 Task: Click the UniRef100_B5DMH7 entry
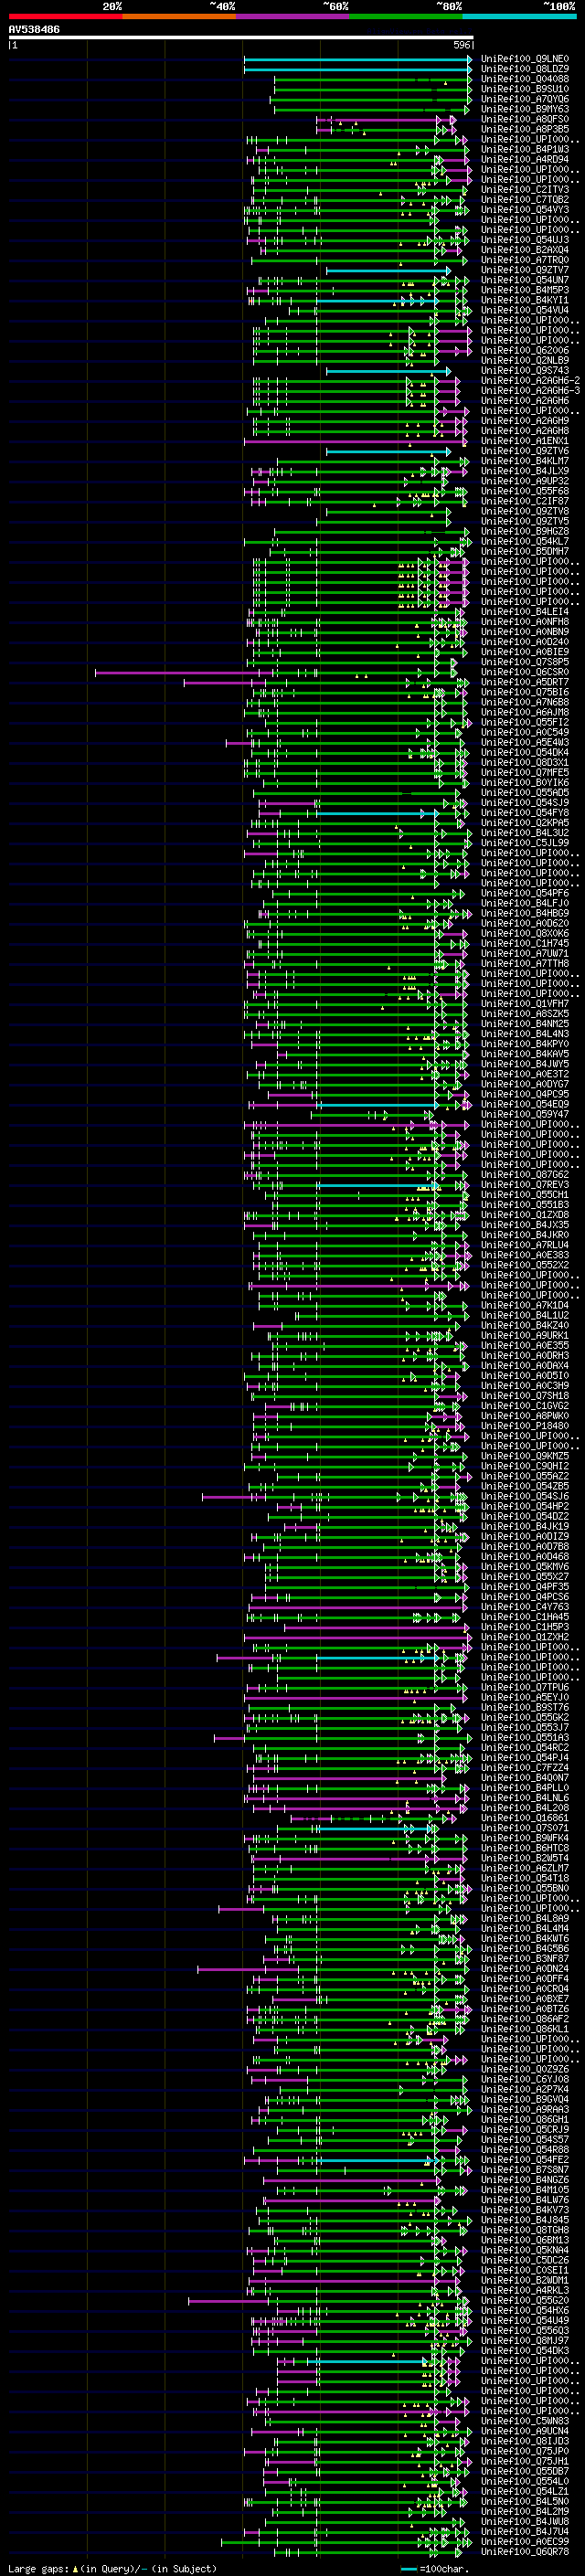coord(524,551)
